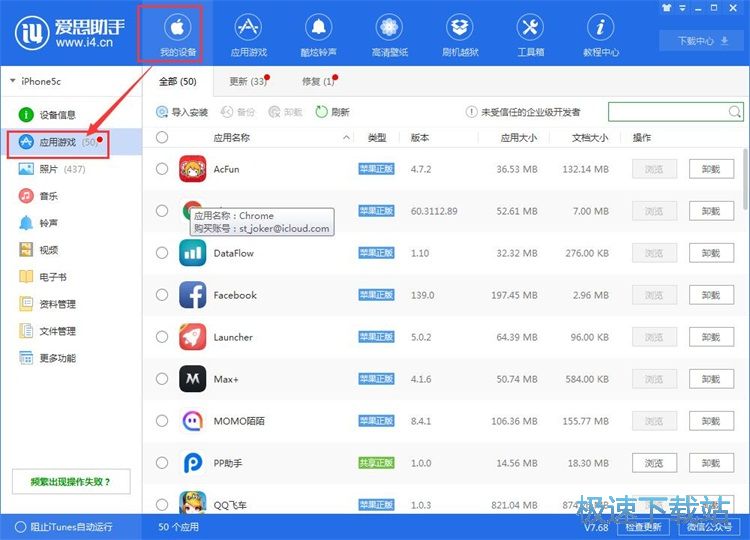Click the toolbar 卸载 uninstall tool

coord(286,112)
